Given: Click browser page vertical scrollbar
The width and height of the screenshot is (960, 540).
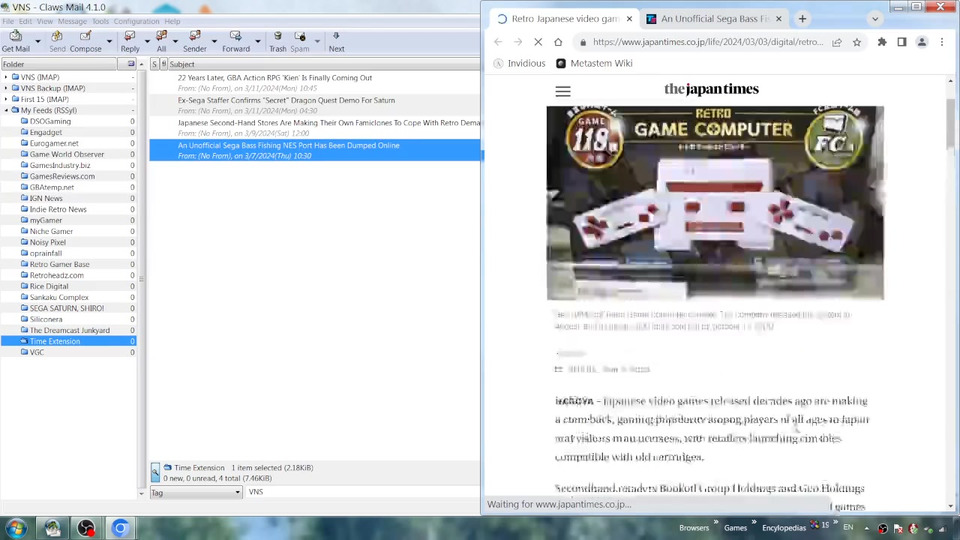Looking at the screenshot, I should [x=950, y=124].
